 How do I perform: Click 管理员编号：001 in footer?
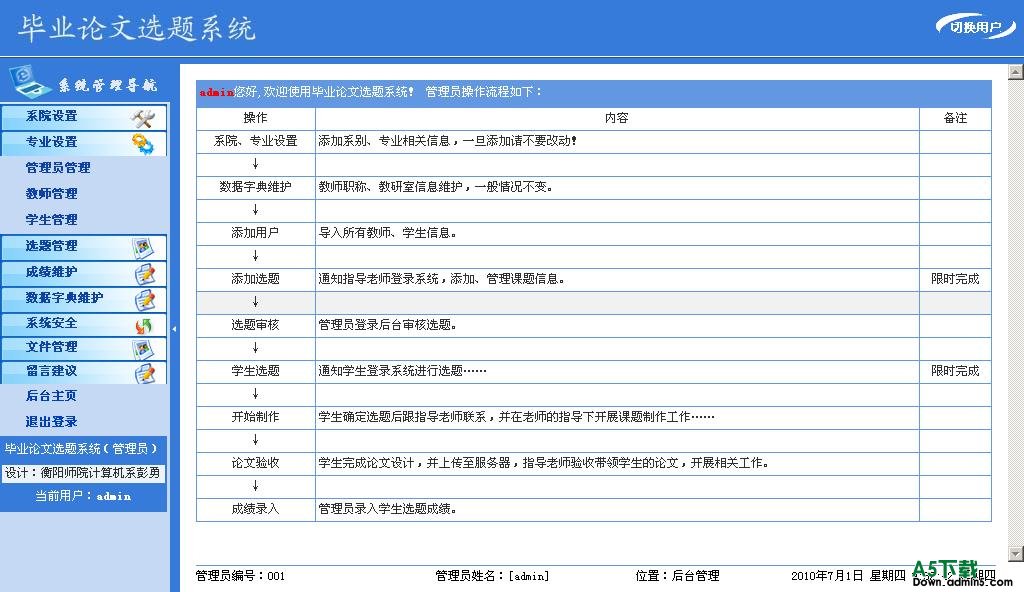point(240,576)
